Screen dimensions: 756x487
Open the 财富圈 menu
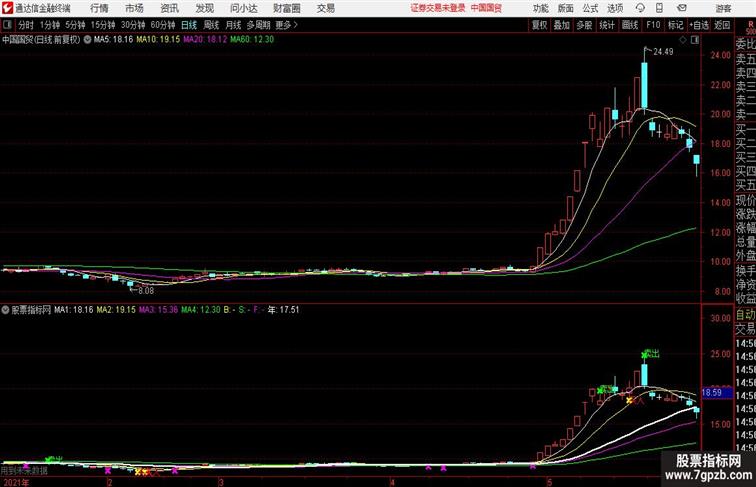[x=286, y=8]
